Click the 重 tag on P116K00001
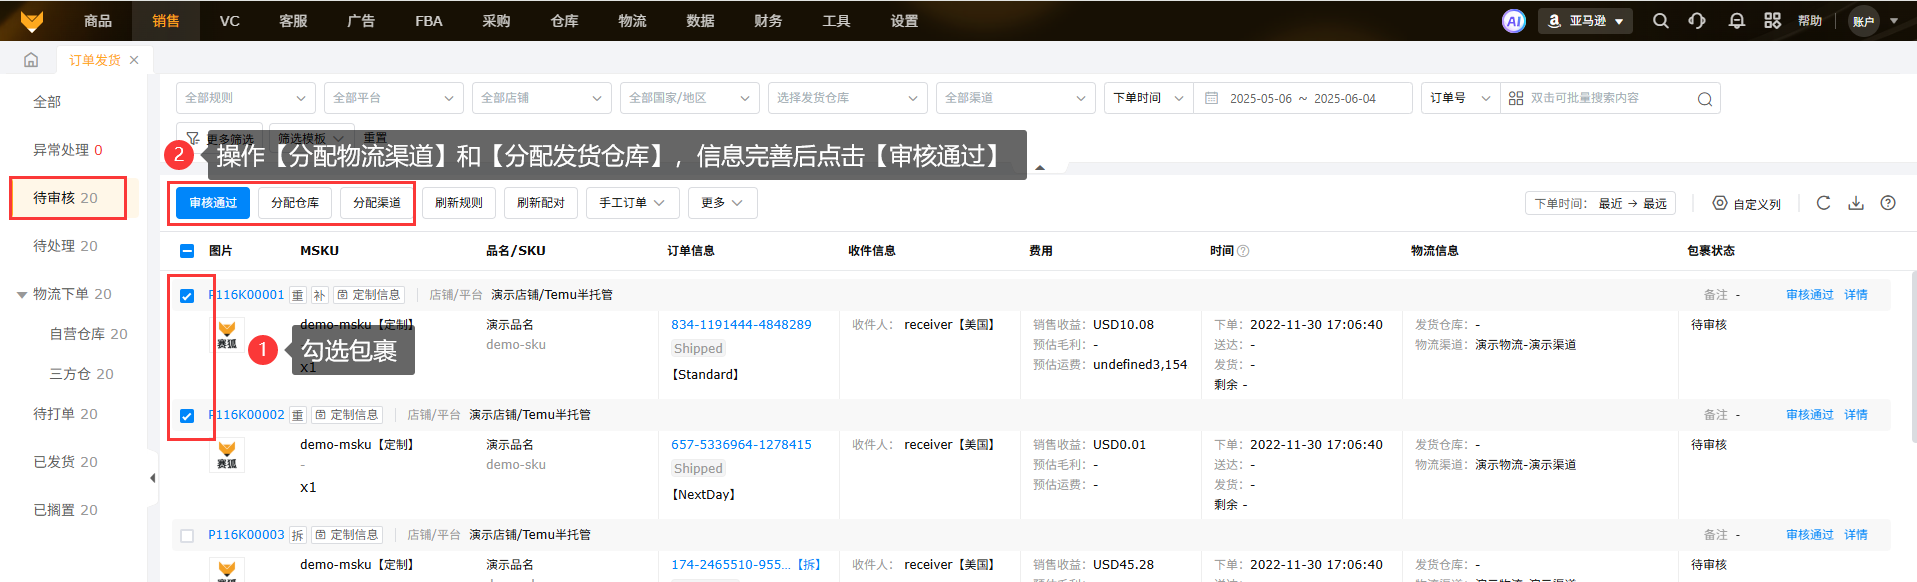Viewport: 1917px width, 582px height. [297, 295]
